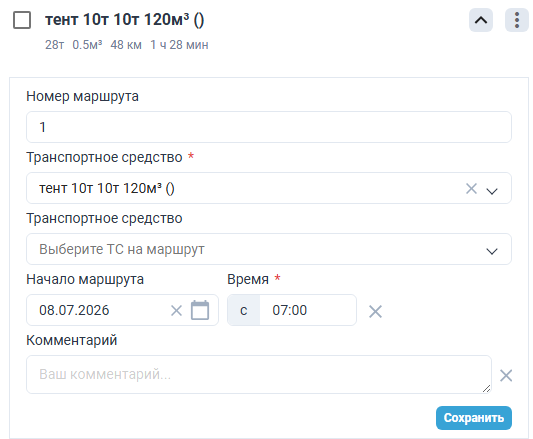Open the three-dot options menu
Screen dimensions: 533x439
pos(517,20)
